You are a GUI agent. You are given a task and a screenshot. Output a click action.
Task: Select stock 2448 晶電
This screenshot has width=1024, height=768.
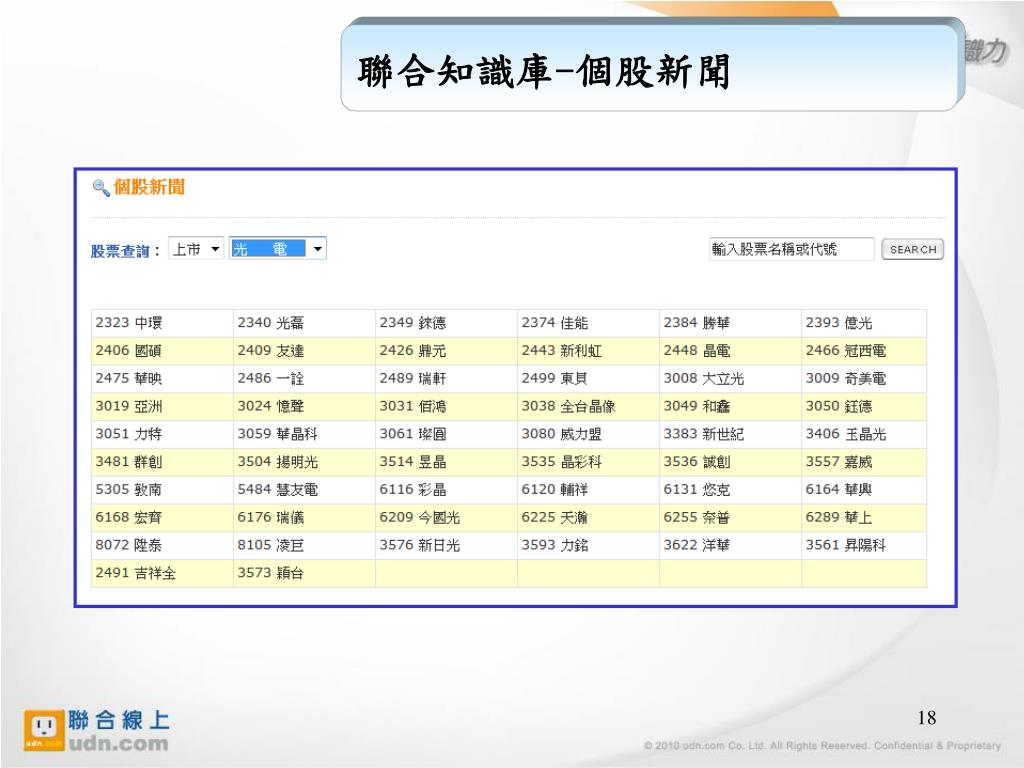click(697, 351)
